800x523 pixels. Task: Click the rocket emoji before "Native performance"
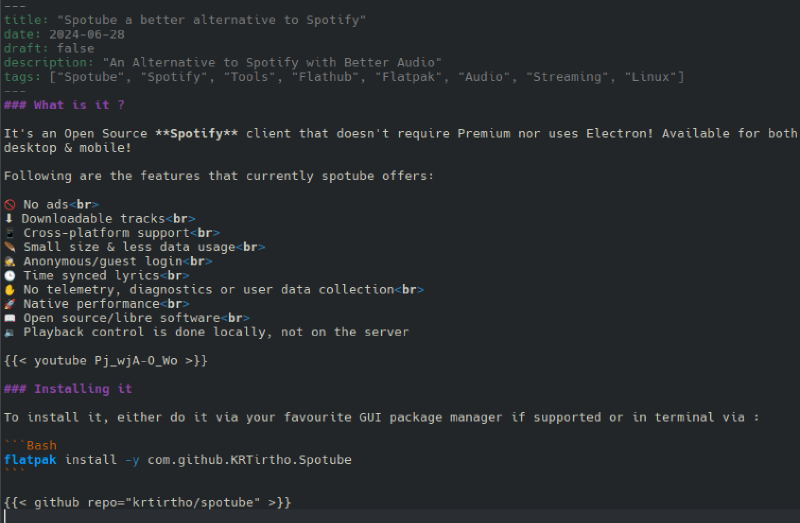9,303
